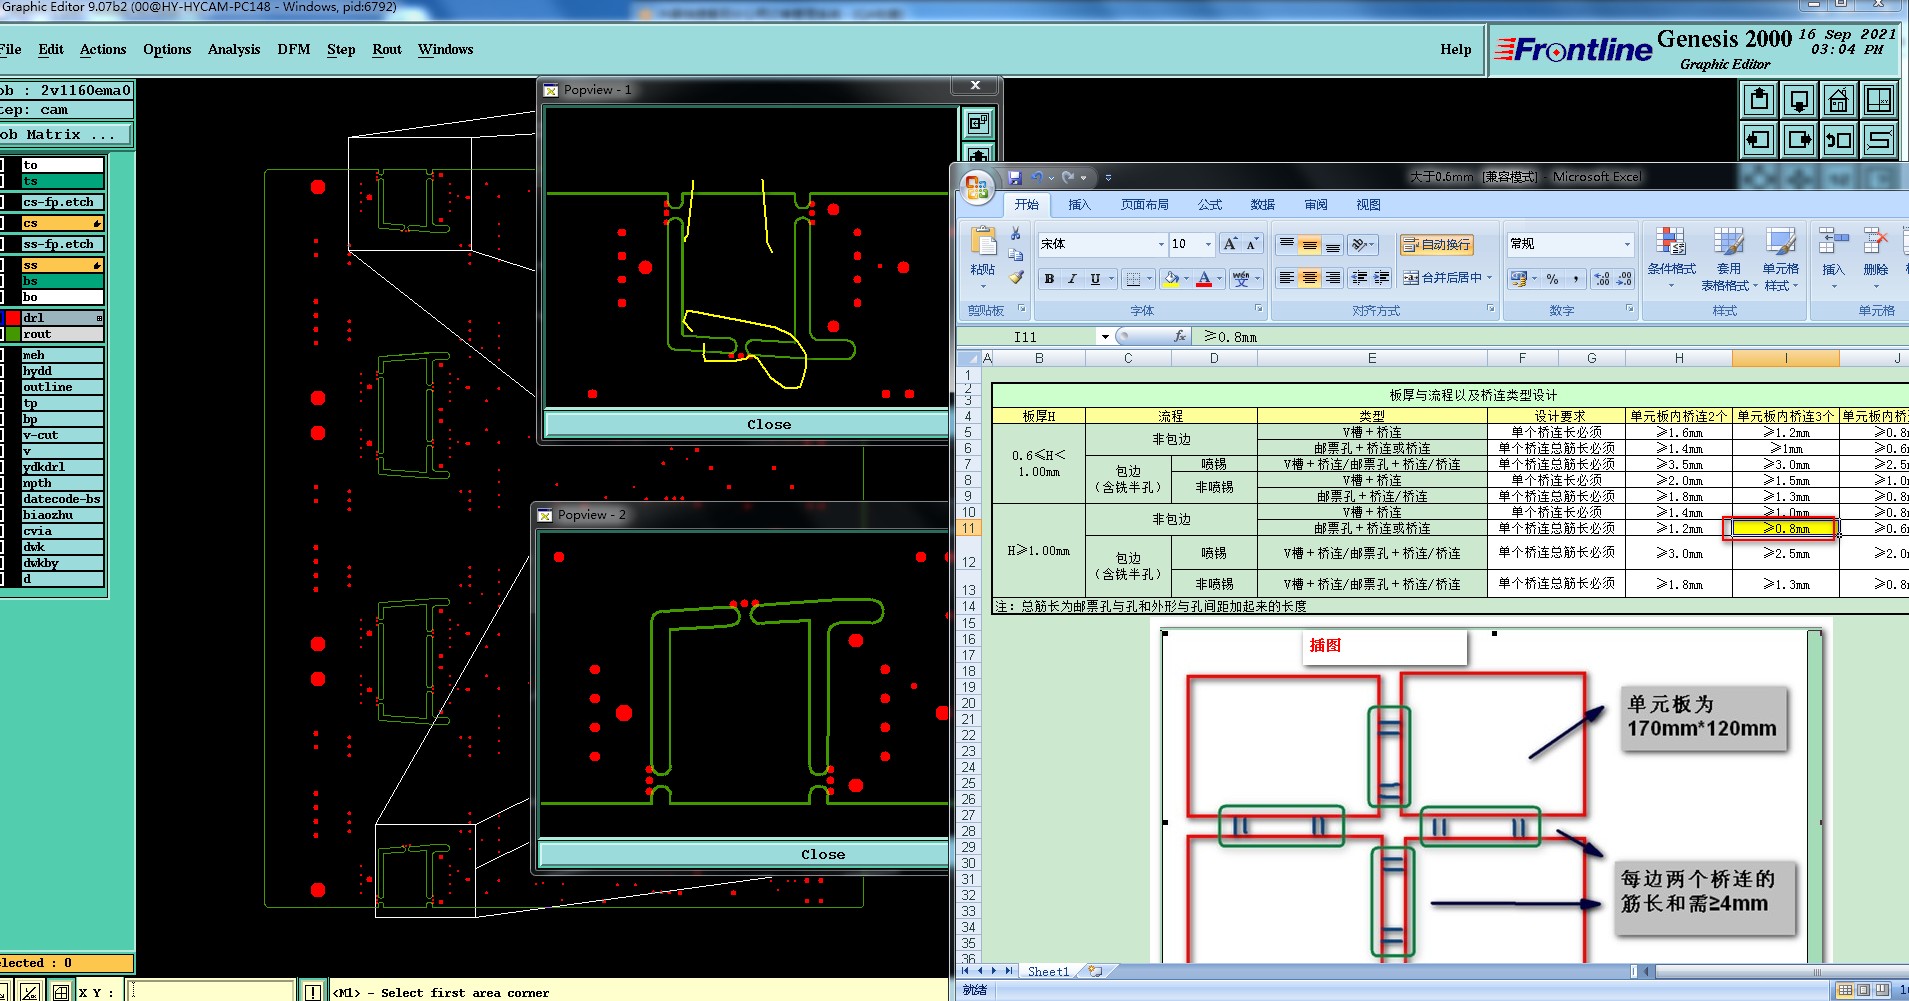Select highlighted cell I11 ≥0.8mm

1785,528
